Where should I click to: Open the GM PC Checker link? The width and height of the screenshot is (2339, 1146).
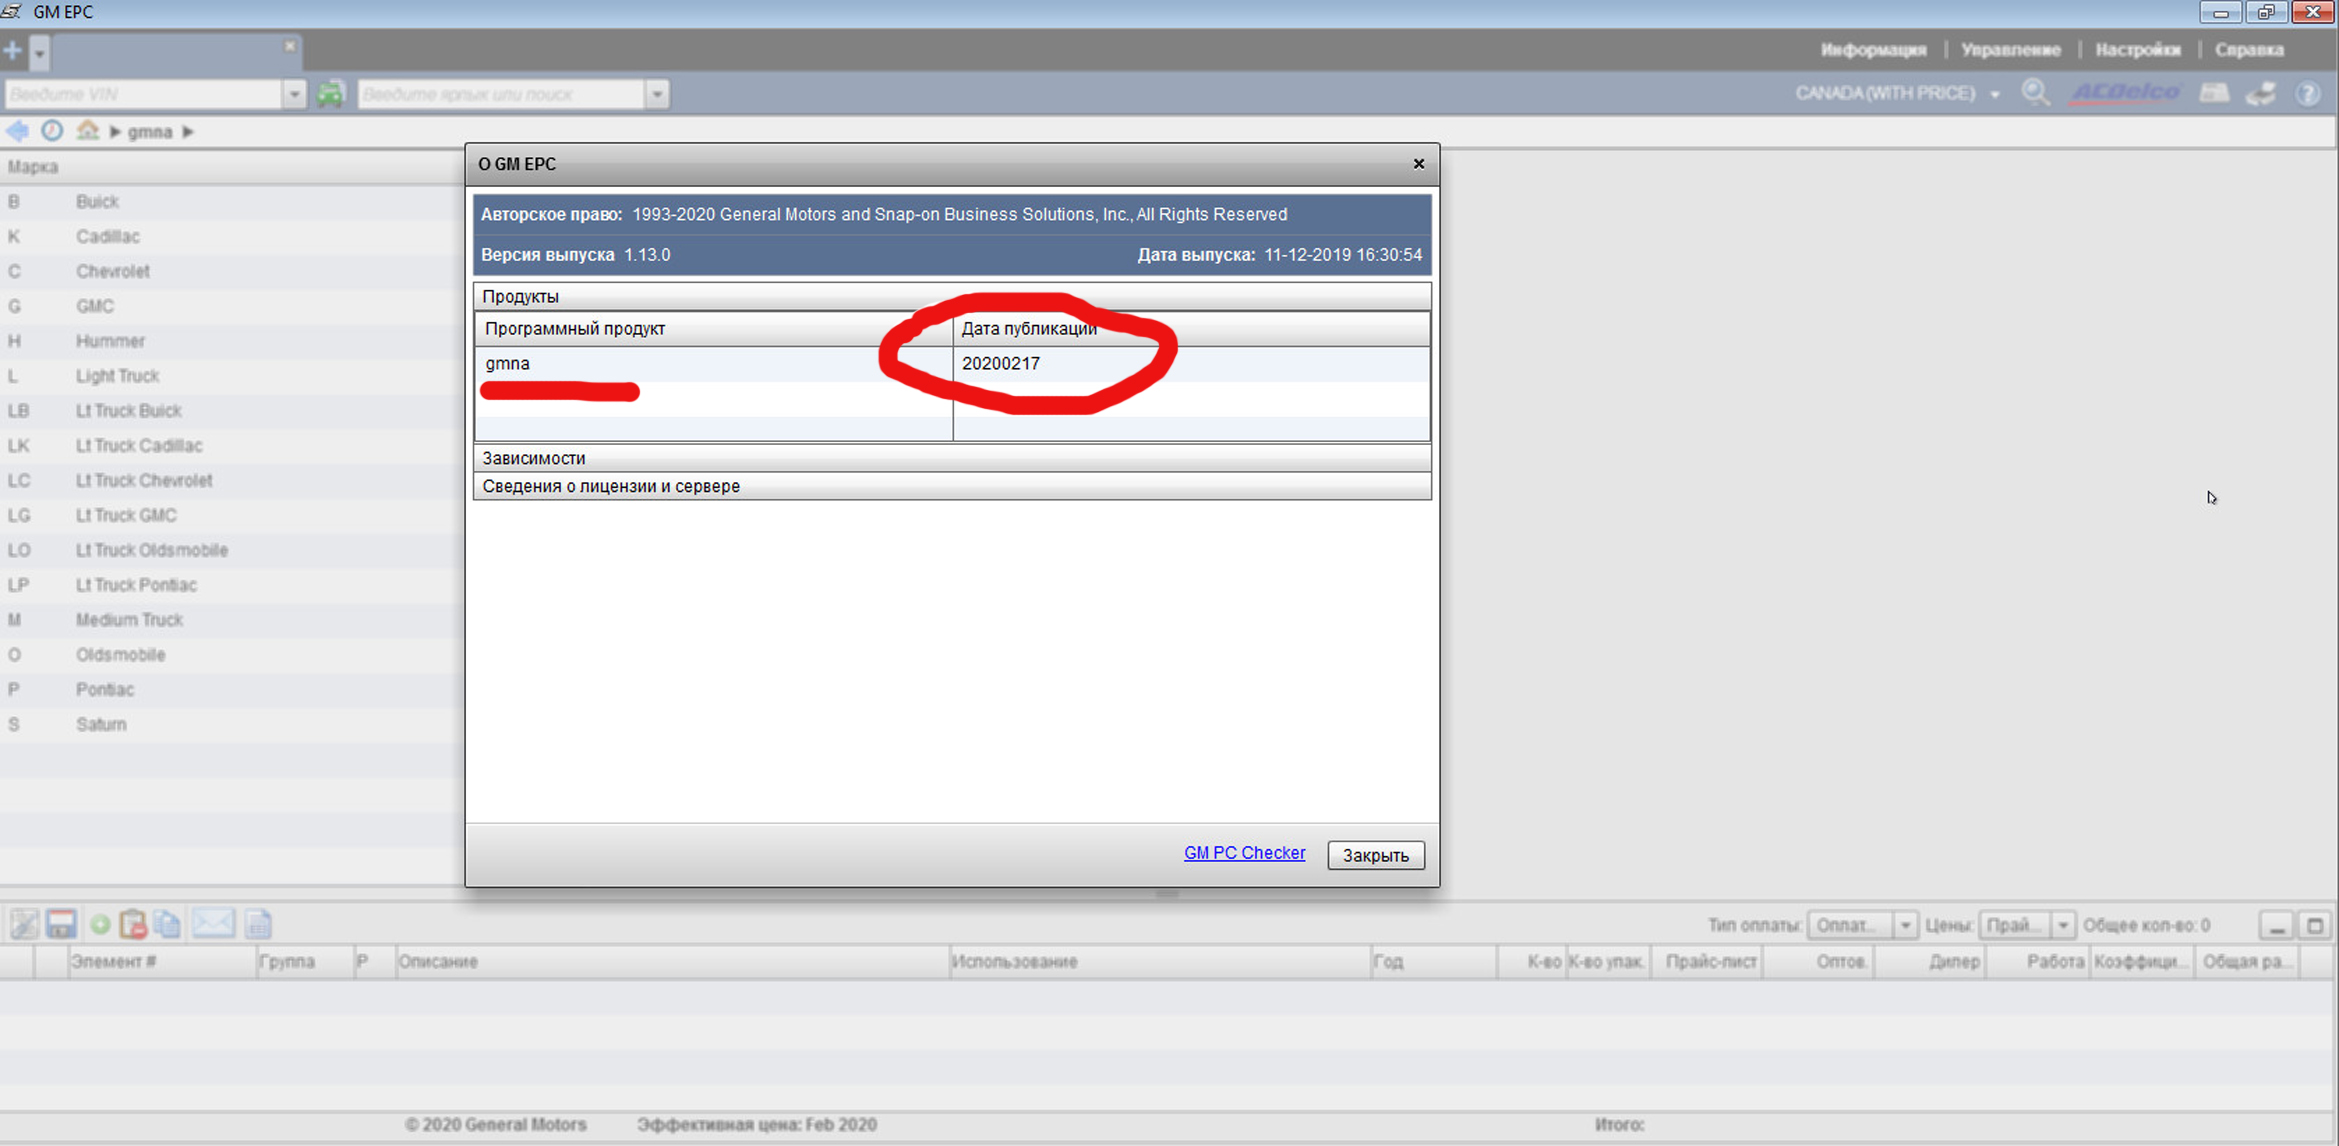point(1244,853)
